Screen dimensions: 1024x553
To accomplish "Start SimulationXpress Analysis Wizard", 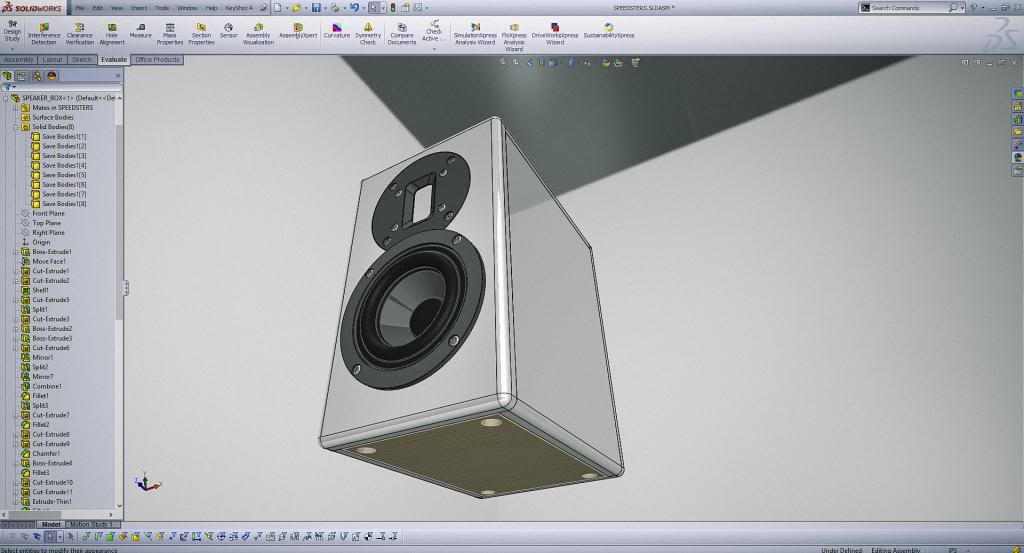I will (475, 34).
